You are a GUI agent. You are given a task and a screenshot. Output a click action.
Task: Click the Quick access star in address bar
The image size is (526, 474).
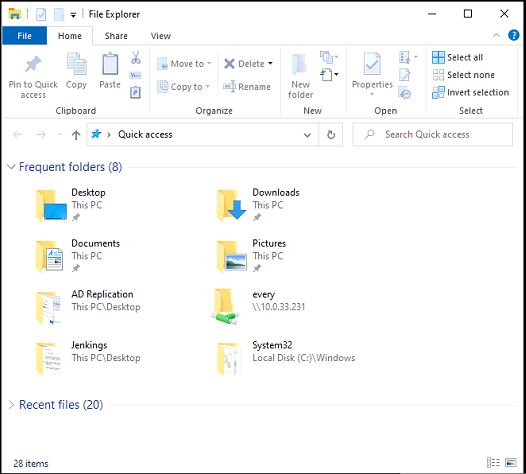(96, 134)
